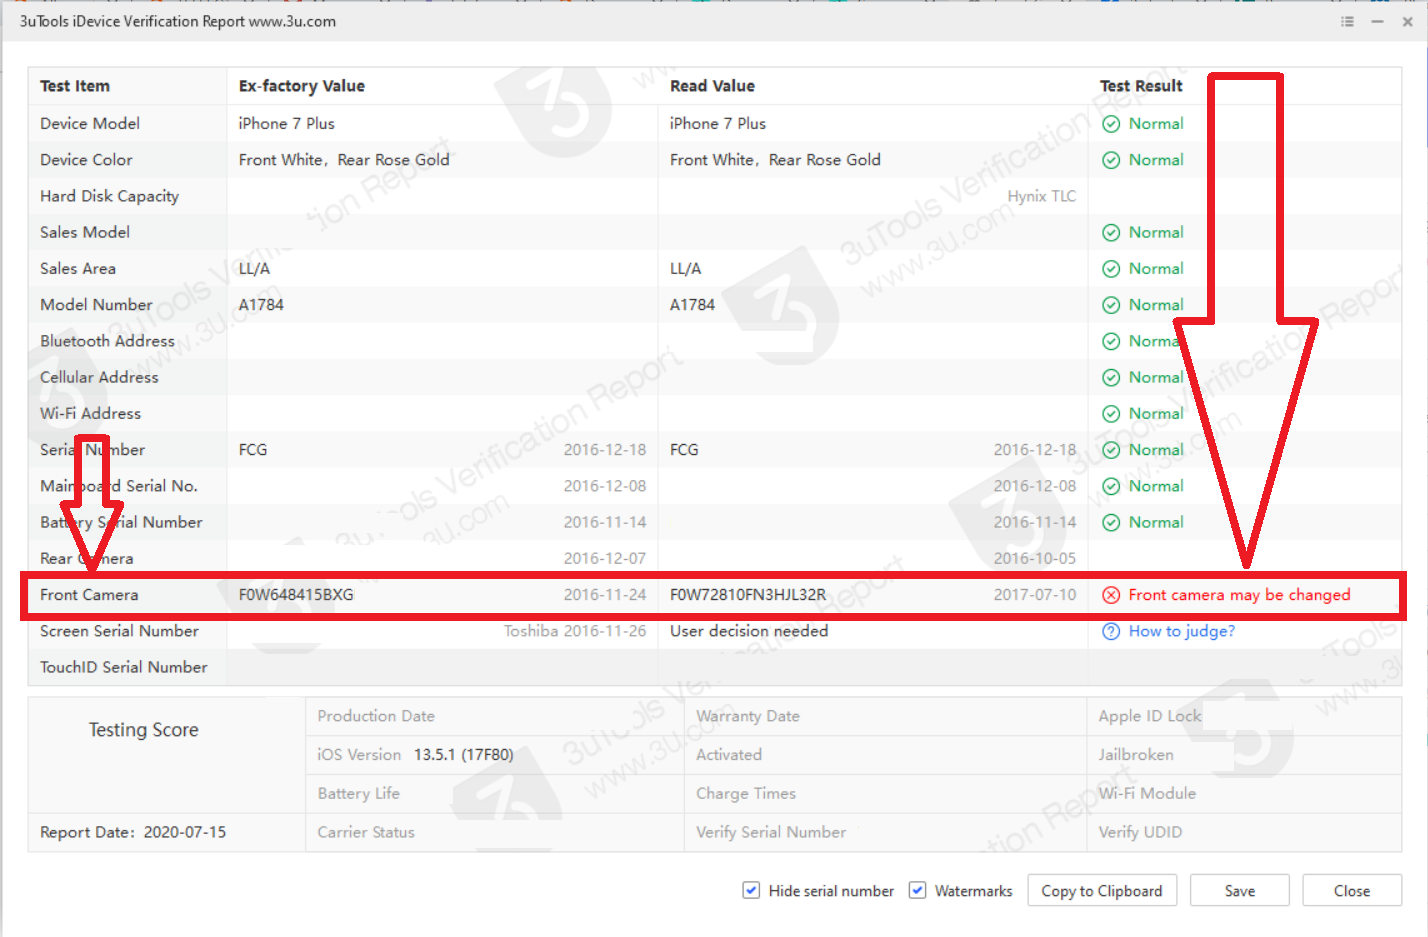Select the Model Number row label

click(x=96, y=305)
